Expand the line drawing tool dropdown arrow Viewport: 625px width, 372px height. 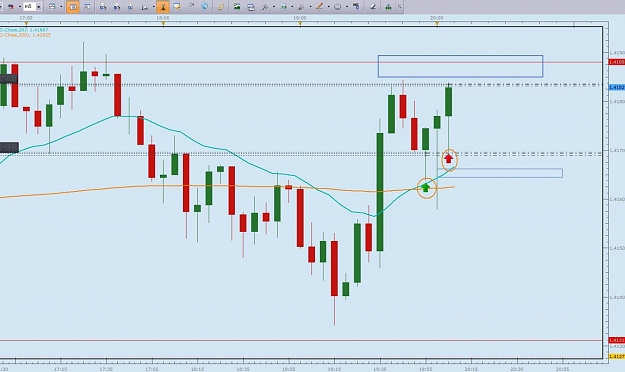328,7
